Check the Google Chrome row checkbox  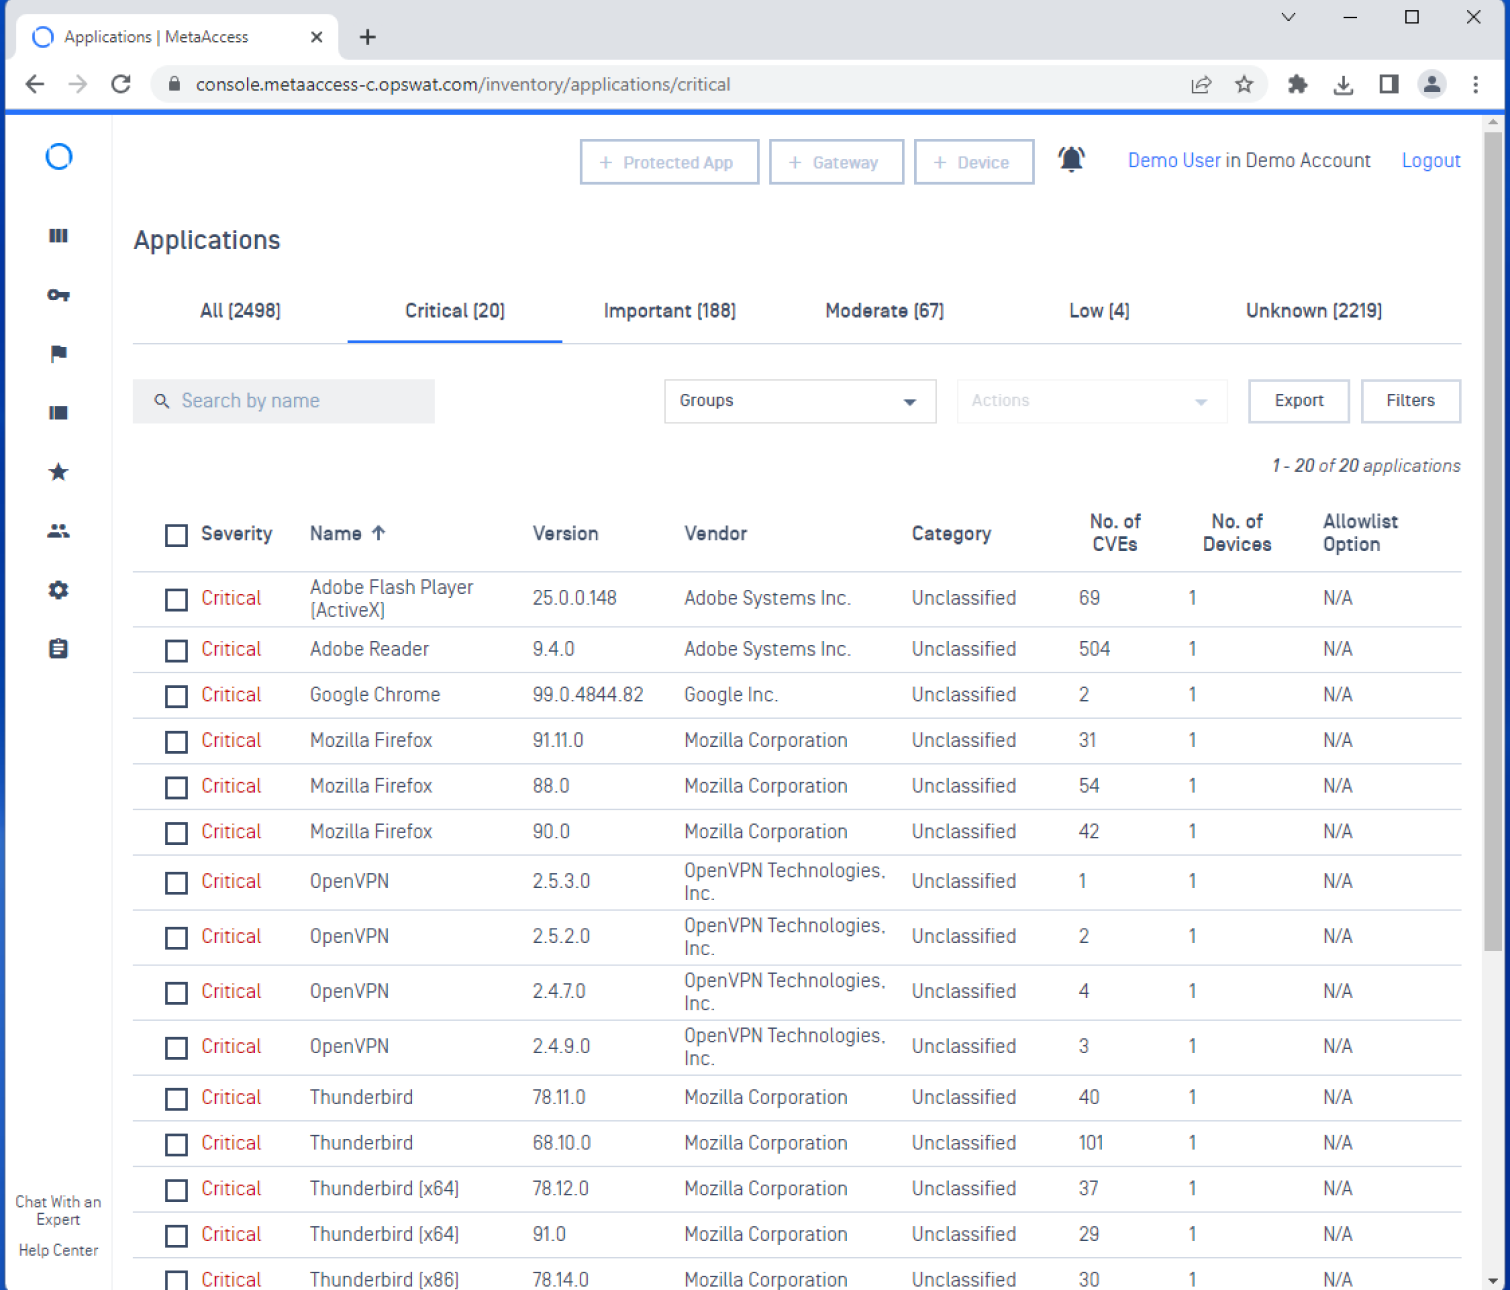pyautogui.click(x=176, y=696)
